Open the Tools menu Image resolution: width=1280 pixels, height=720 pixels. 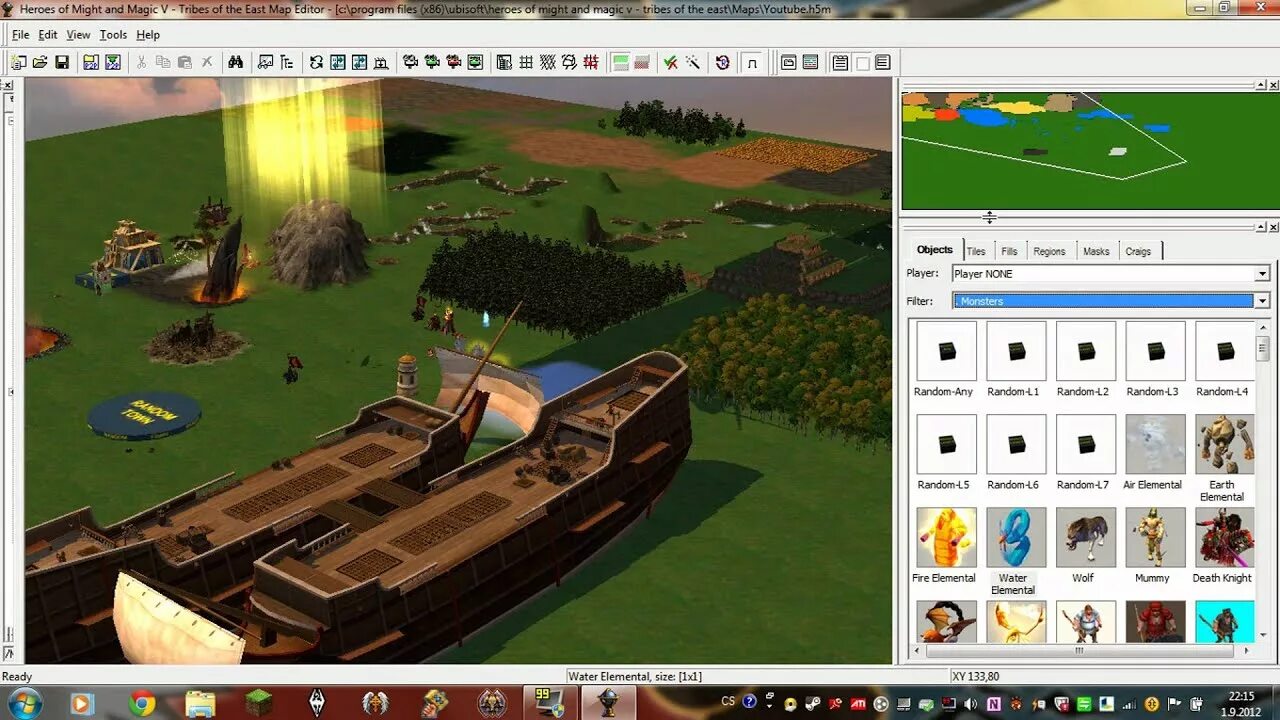point(113,35)
